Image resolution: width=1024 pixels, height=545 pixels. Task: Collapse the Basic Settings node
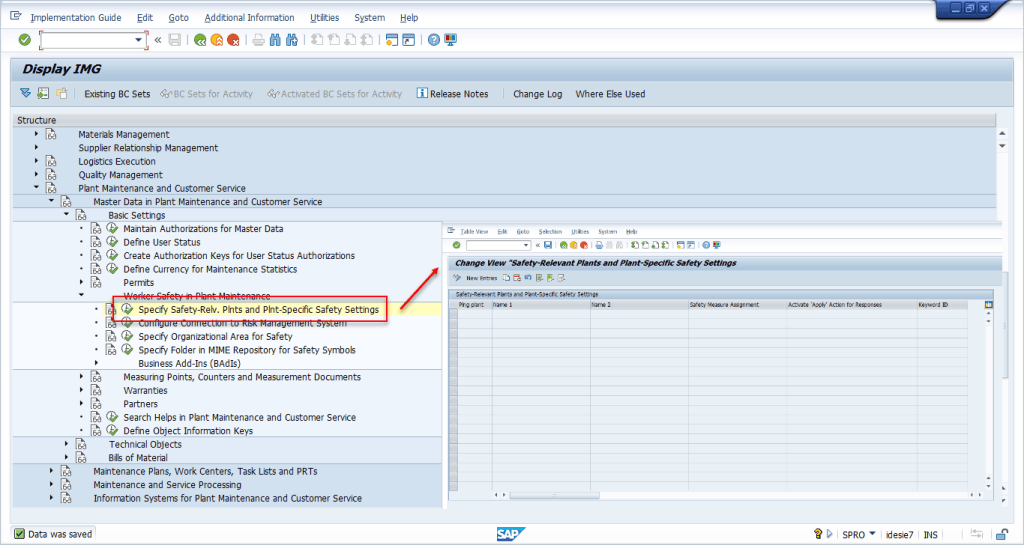(67, 215)
